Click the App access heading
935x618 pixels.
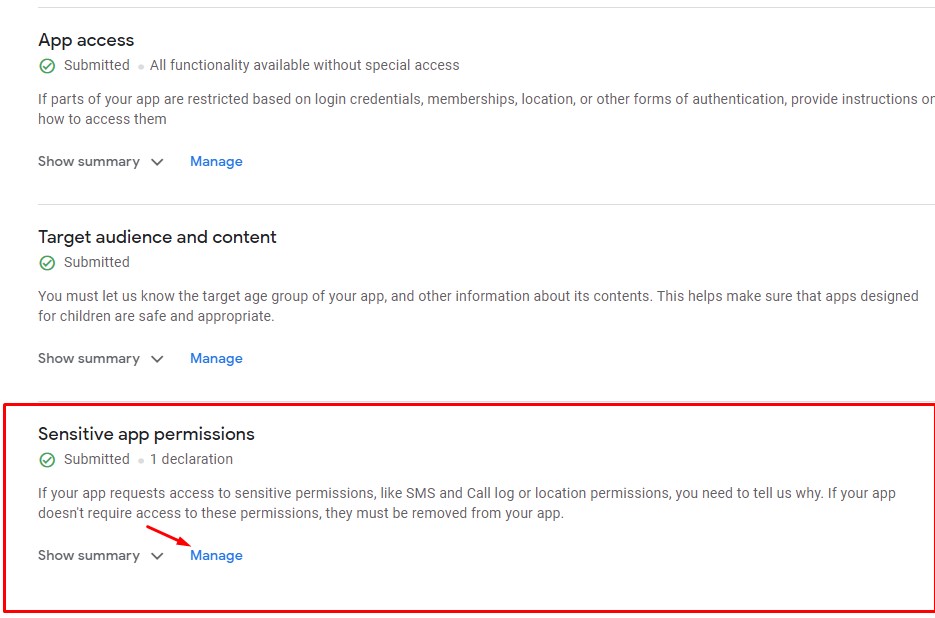pos(86,40)
